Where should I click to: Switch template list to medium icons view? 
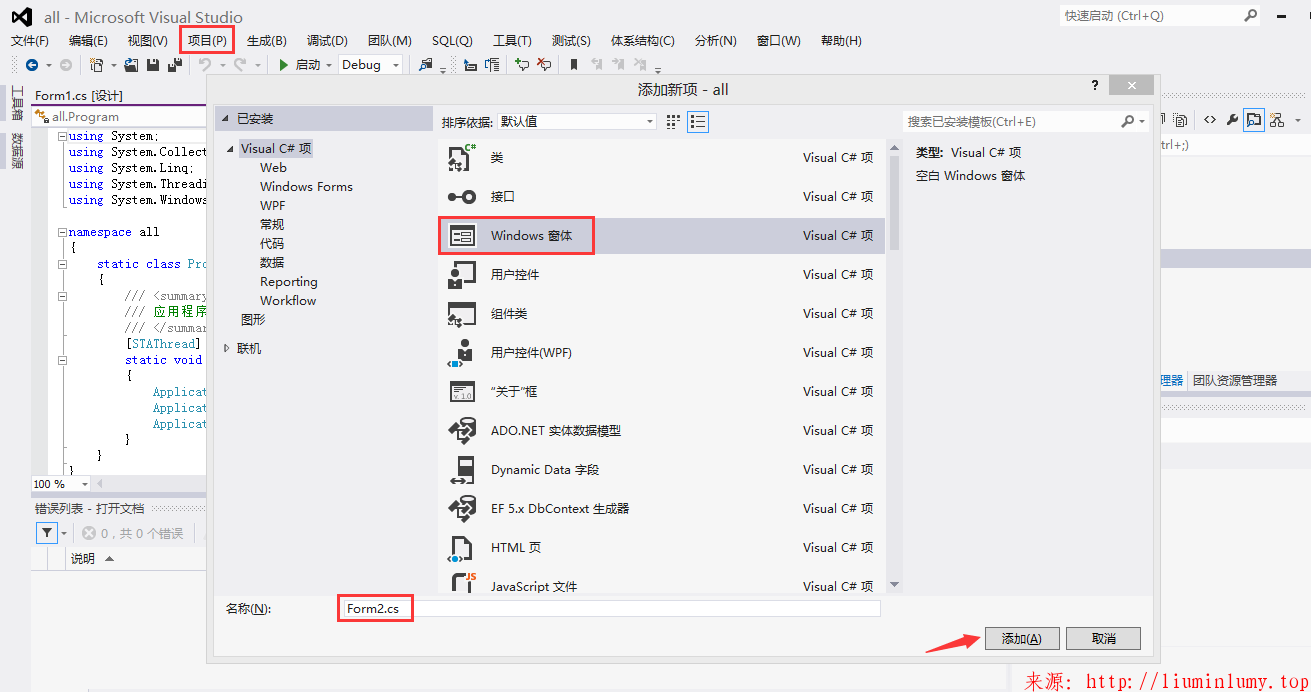(x=698, y=121)
